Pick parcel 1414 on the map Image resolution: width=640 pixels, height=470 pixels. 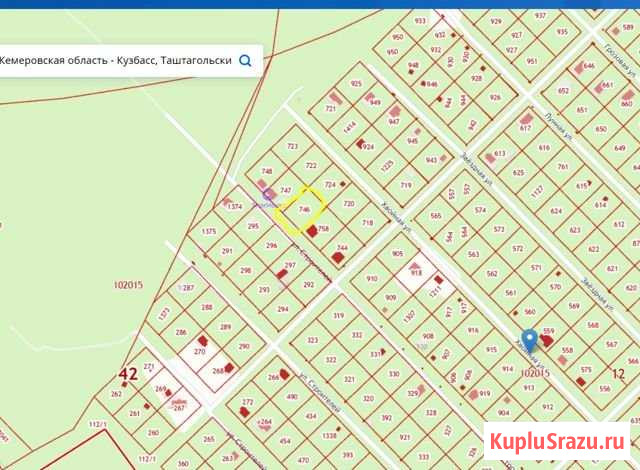pos(350,127)
